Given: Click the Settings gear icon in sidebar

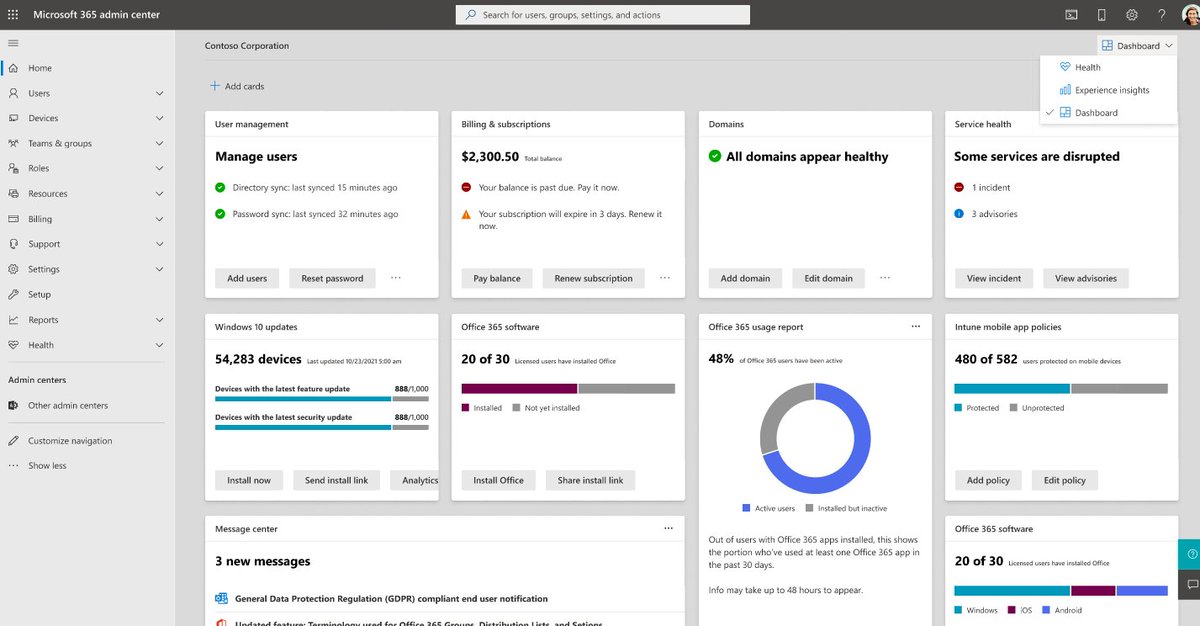Looking at the screenshot, I should point(13,269).
